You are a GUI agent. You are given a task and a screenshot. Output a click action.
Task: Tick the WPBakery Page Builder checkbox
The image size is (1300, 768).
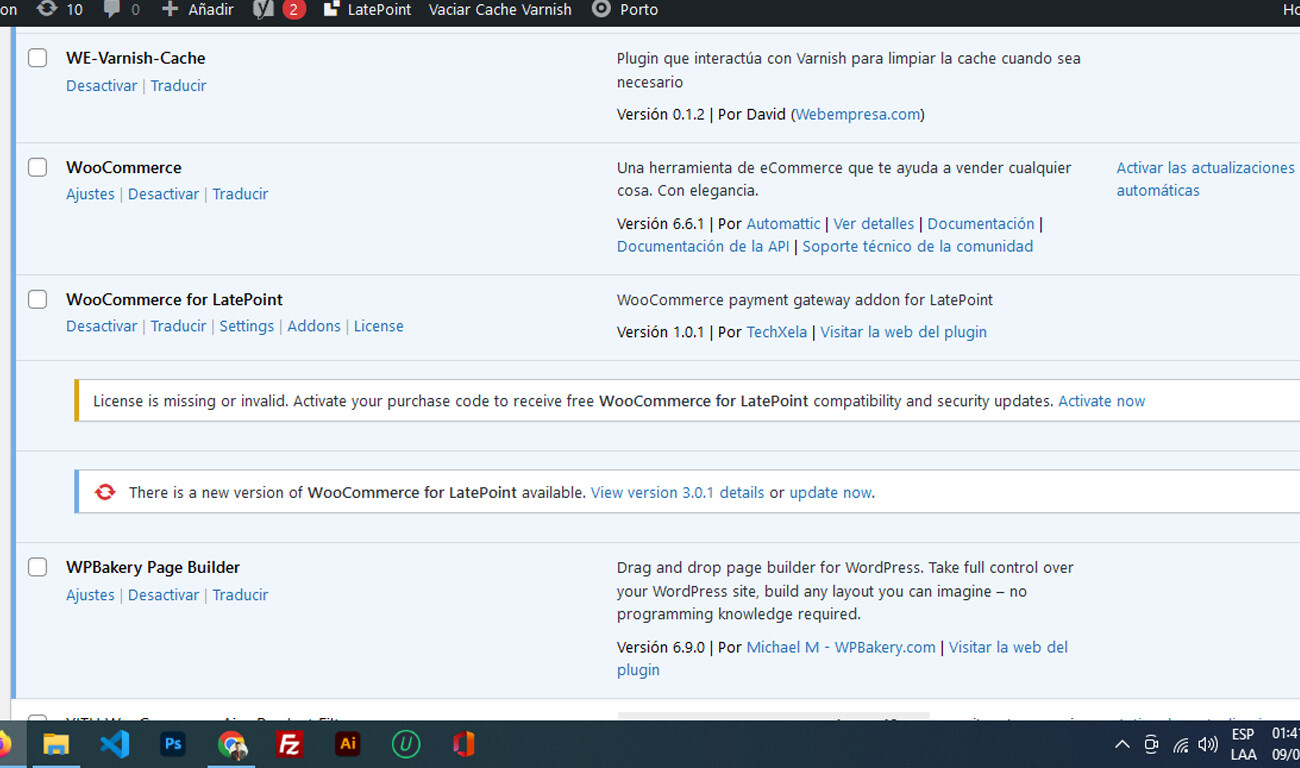pyautogui.click(x=37, y=567)
